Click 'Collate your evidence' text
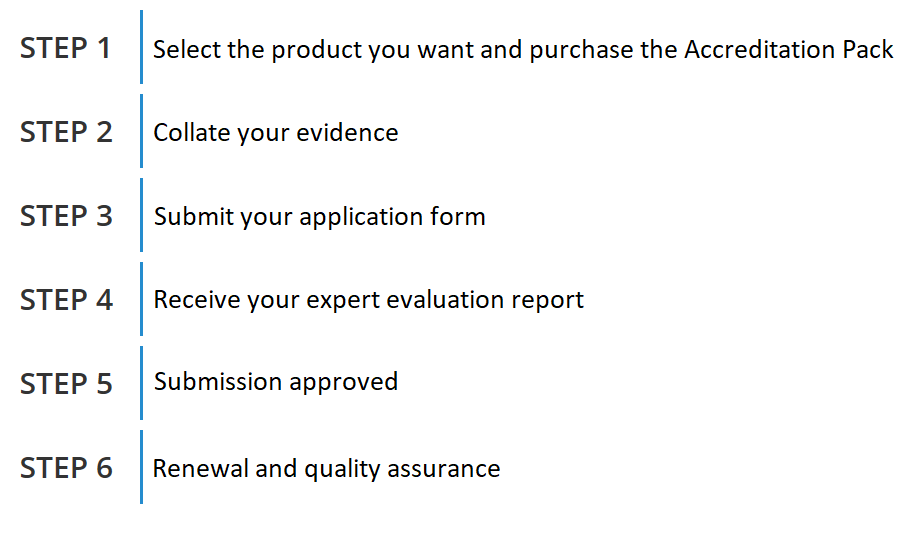 [x=275, y=133]
